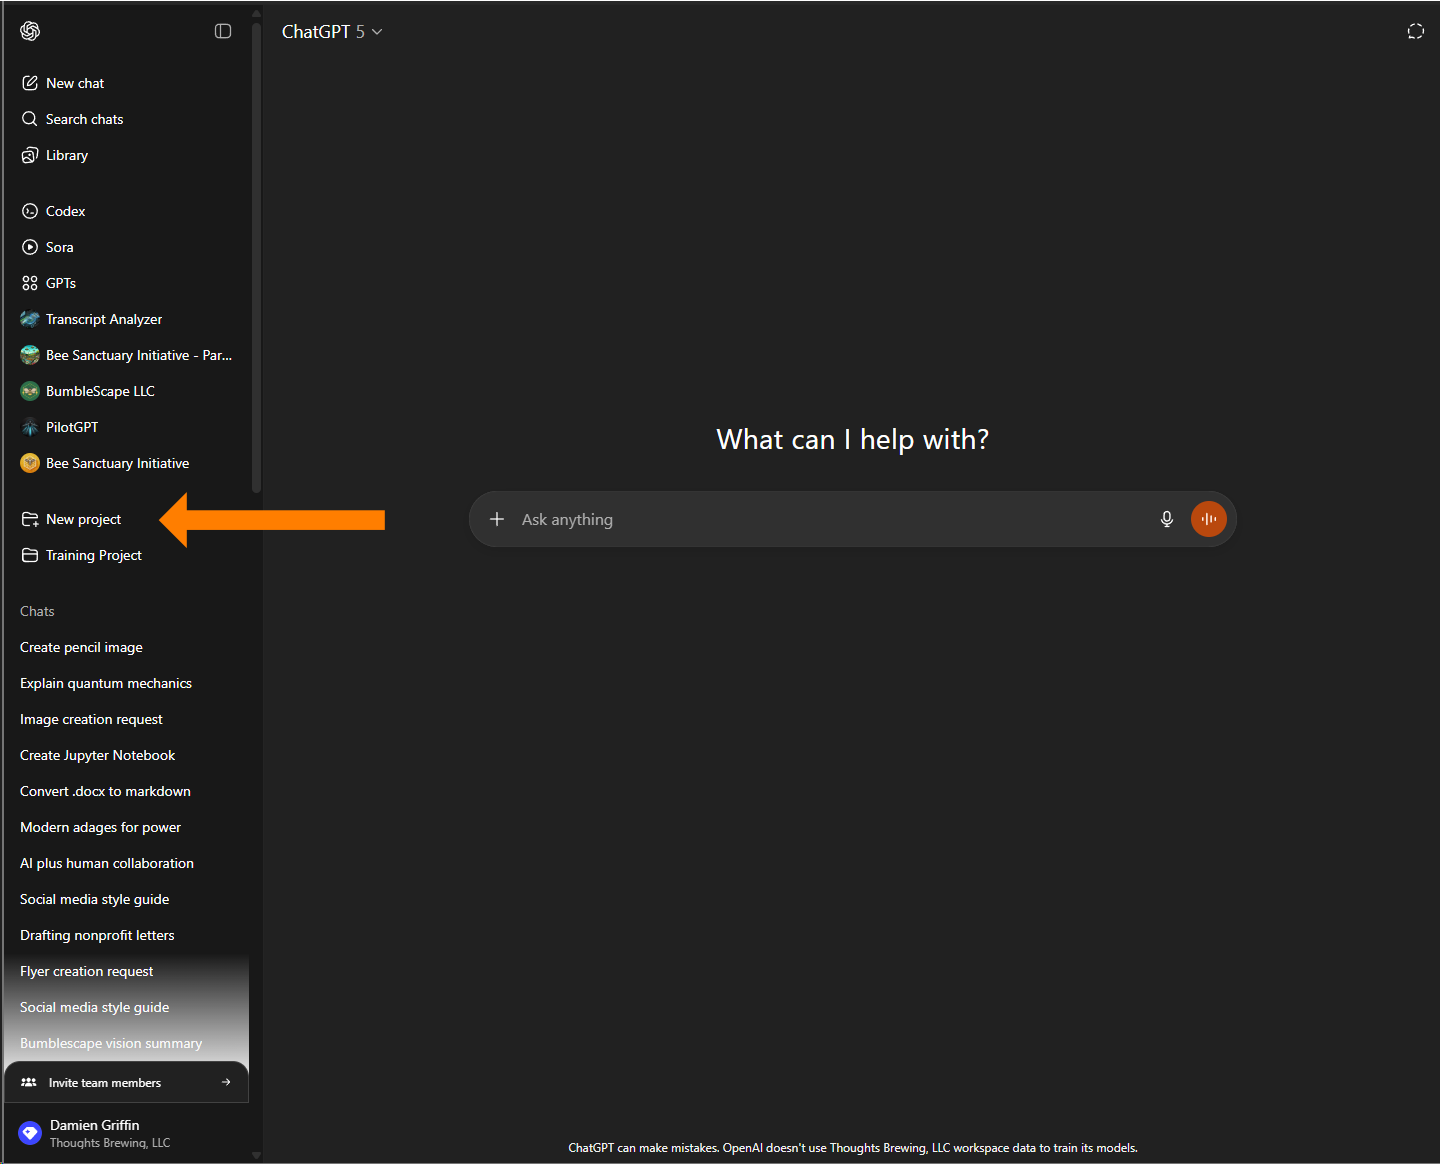
Task: Collapse the sidebar using the panel toggle
Action: pos(223,31)
